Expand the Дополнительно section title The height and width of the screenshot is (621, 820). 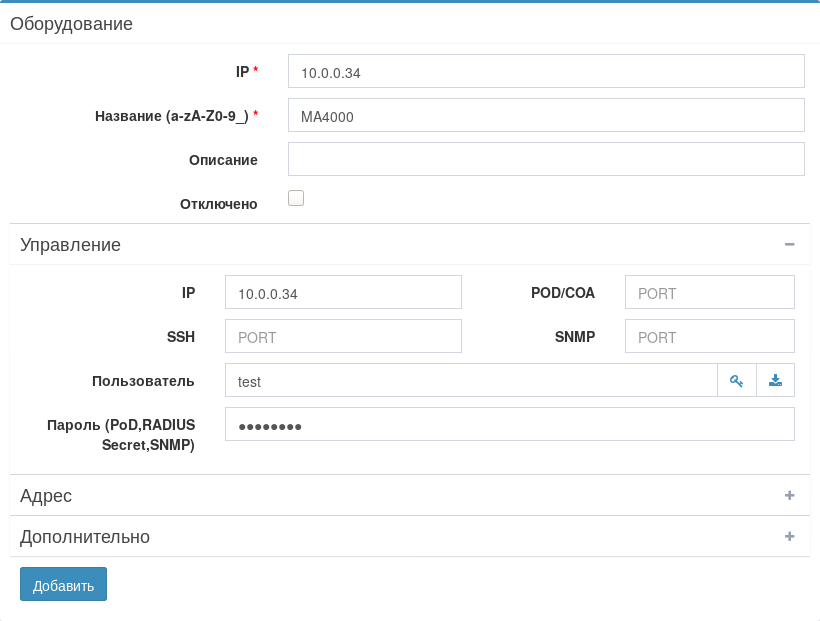85,537
